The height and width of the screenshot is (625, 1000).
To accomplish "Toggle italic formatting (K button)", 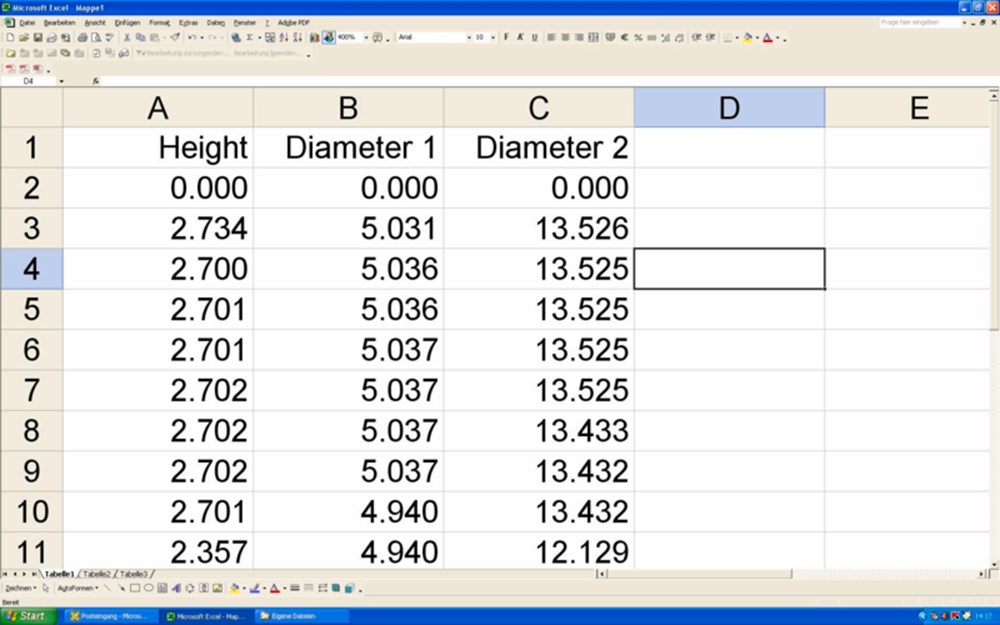I will 520,37.
